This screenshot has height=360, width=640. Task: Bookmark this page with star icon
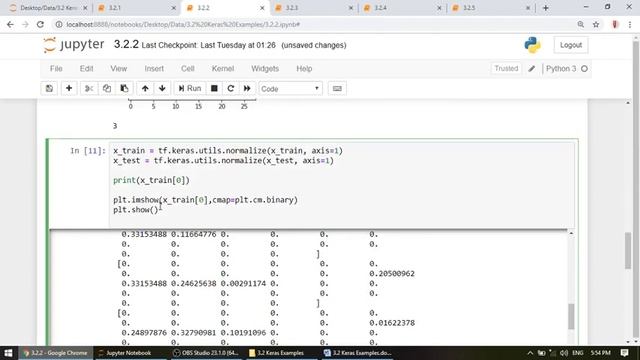pyautogui.click(x=596, y=24)
